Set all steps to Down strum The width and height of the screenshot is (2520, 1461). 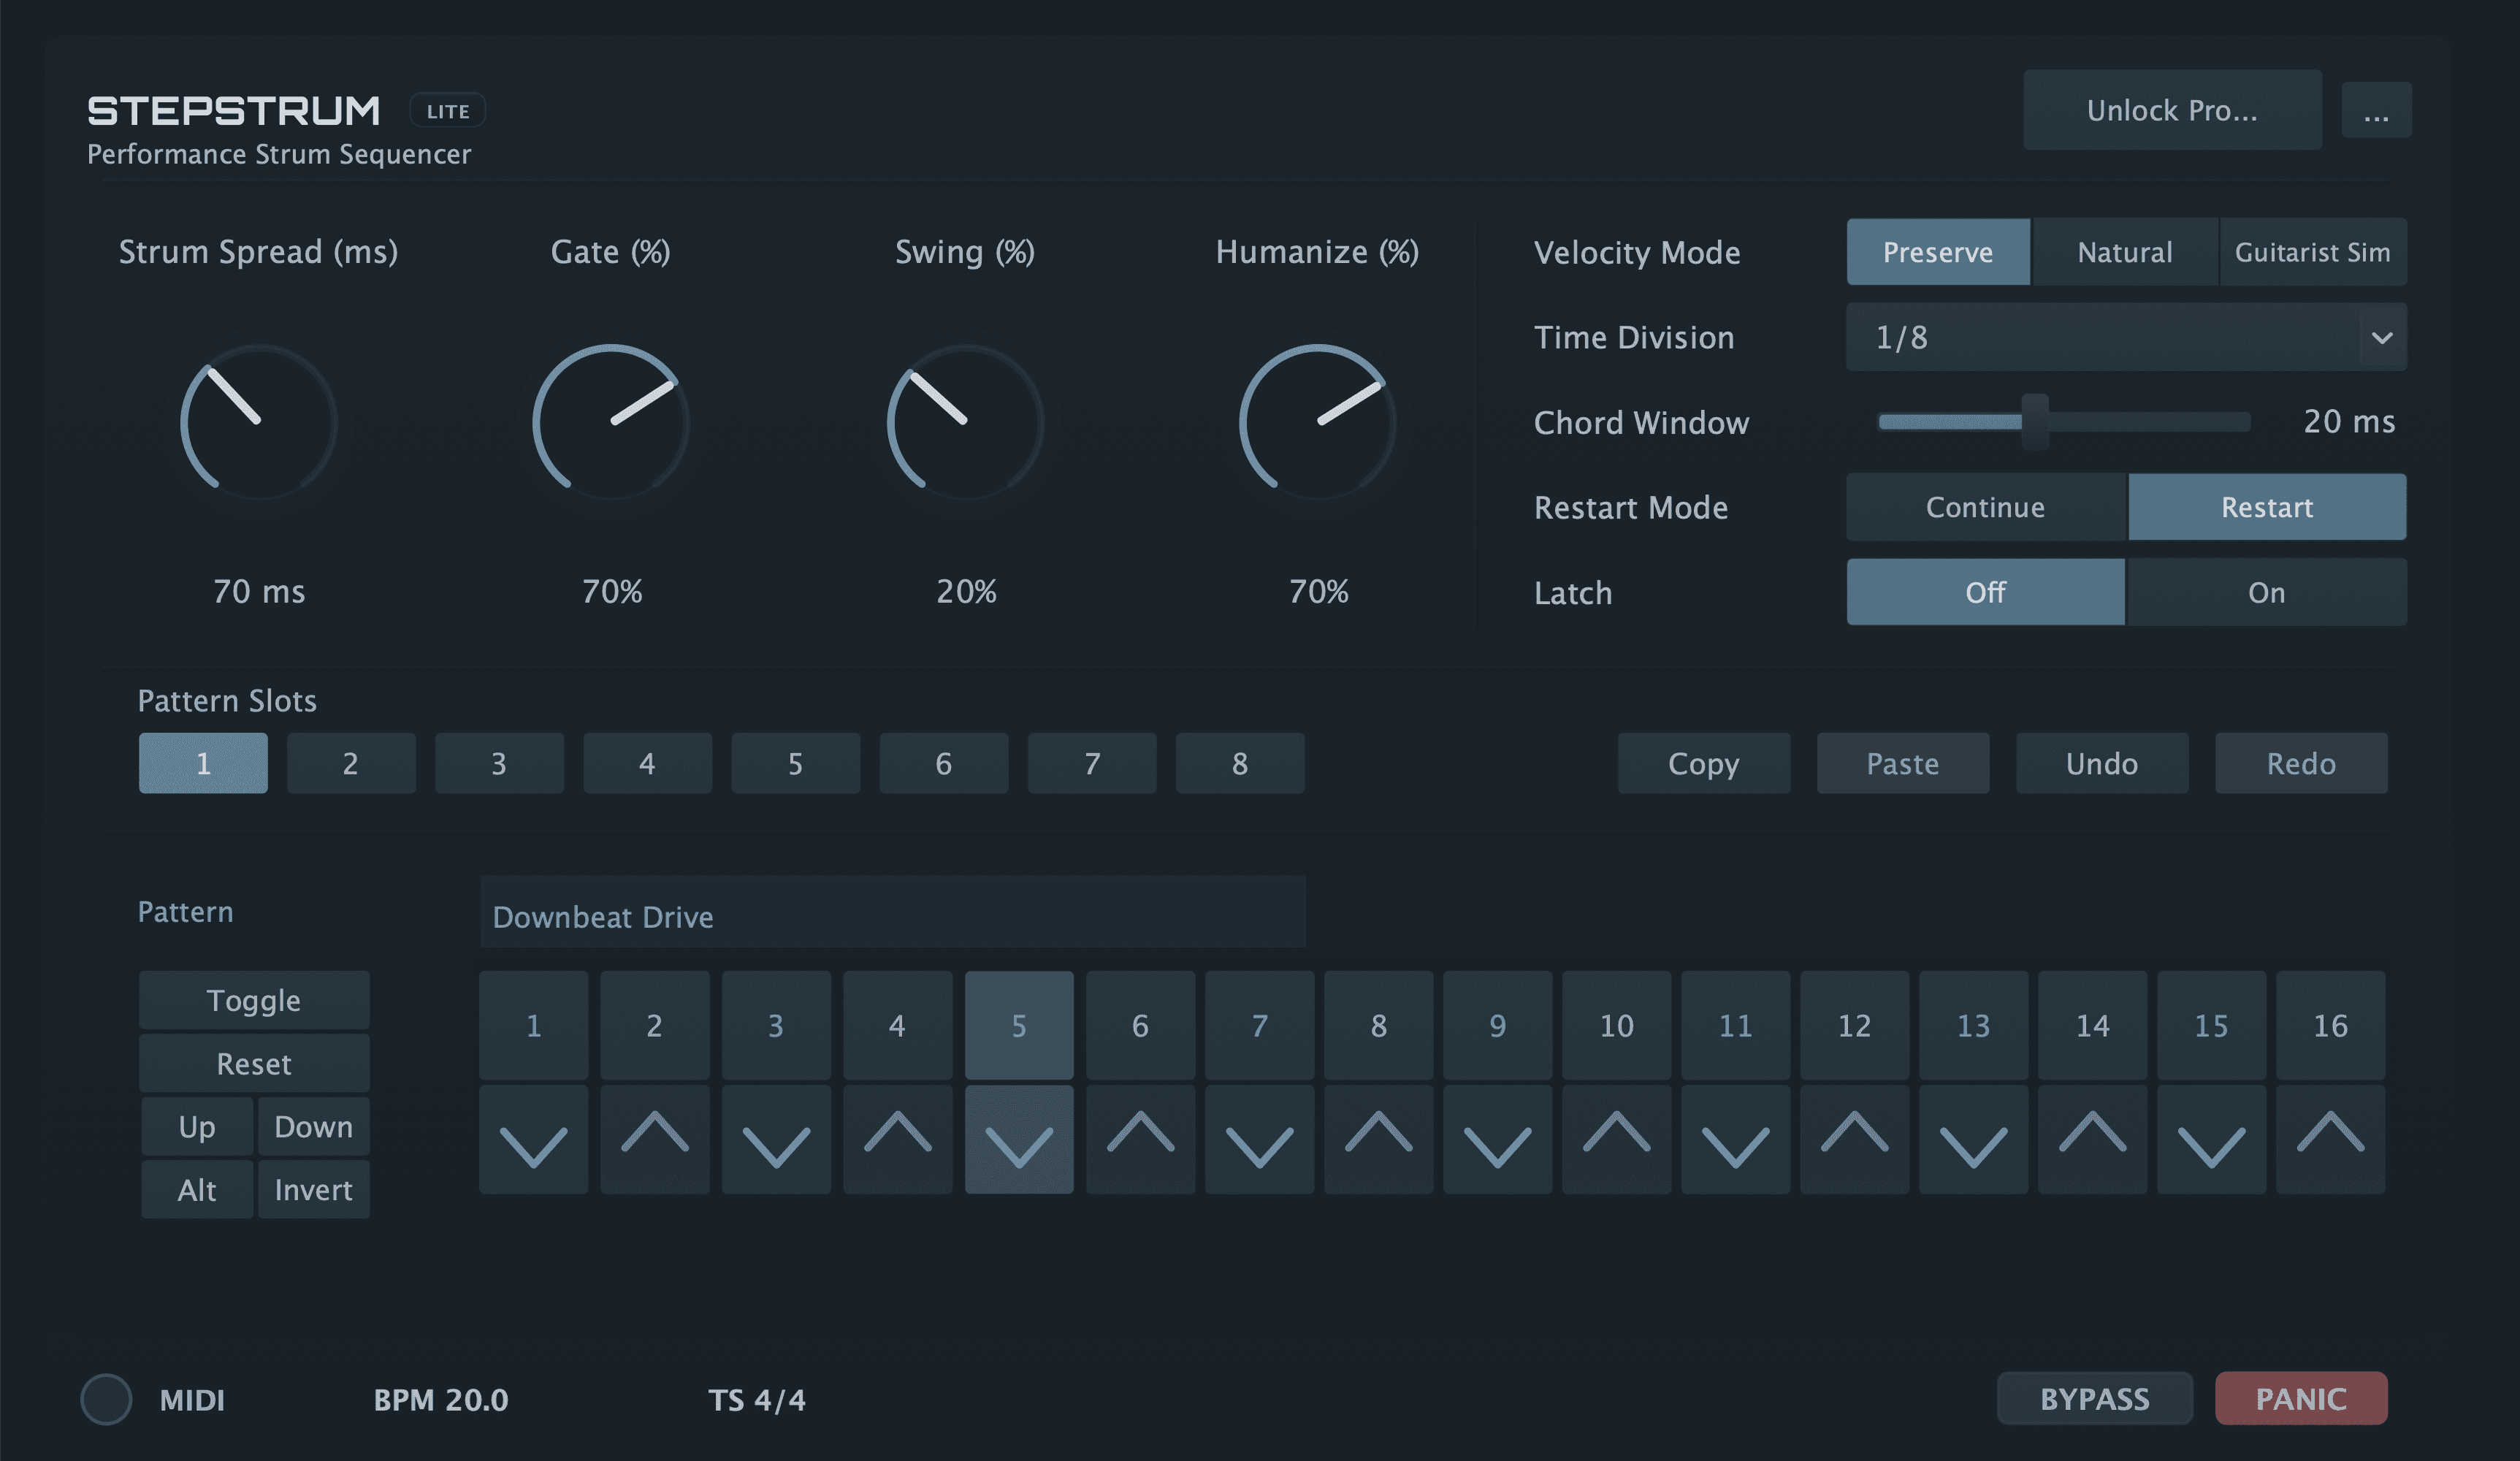(313, 1126)
